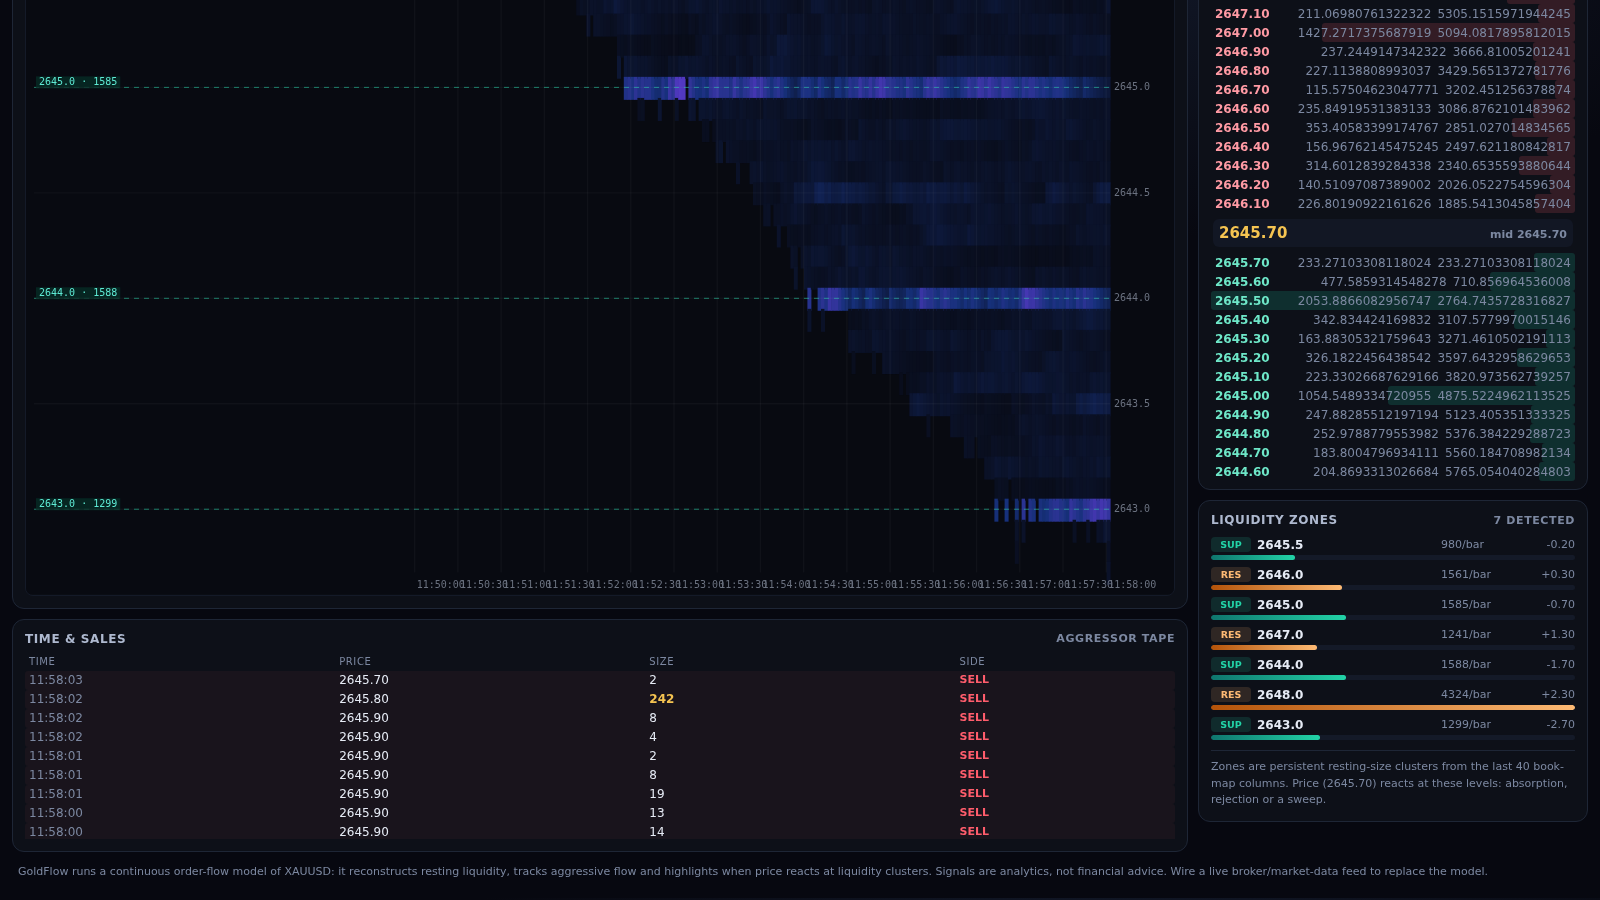1600x900 pixels.
Task: Click the "7 DETECTED" zone count label
Action: coord(1534,520)
